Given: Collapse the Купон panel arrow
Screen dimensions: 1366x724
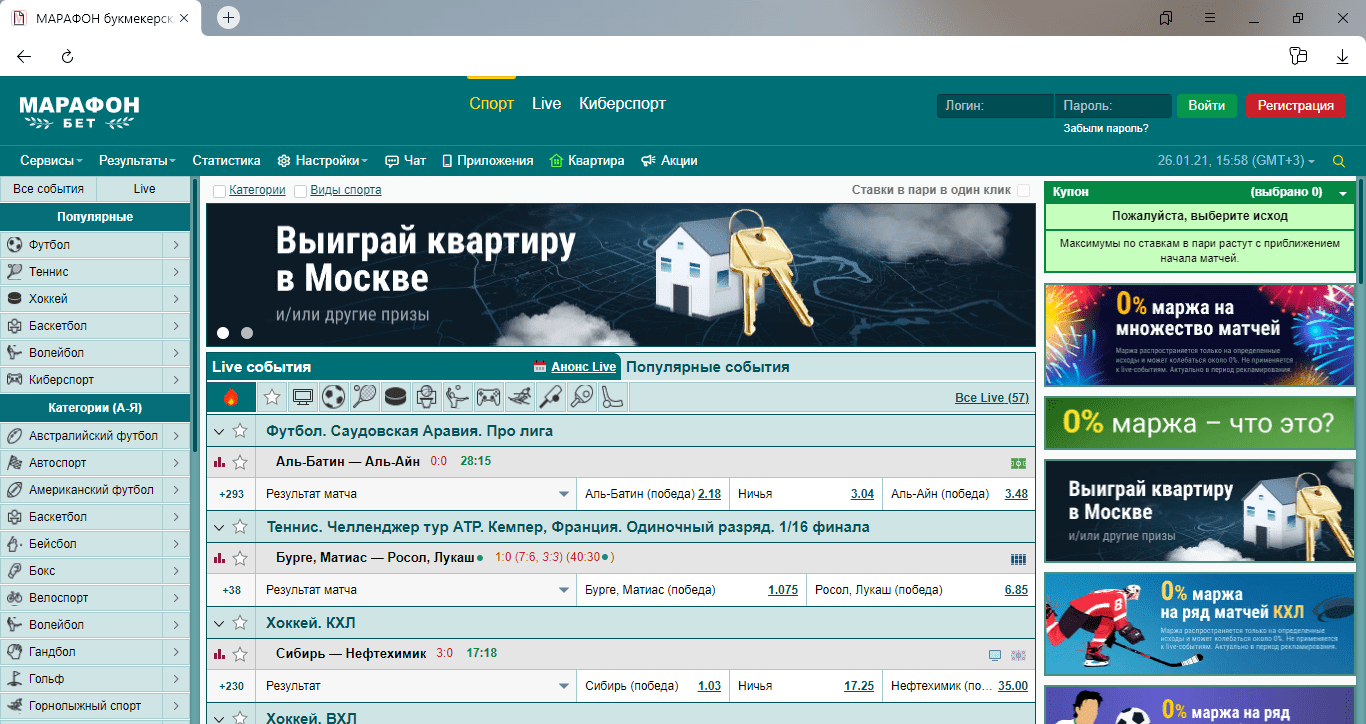Looking at the screenshot, I should pyautogui.click(x=1343, y=192).
